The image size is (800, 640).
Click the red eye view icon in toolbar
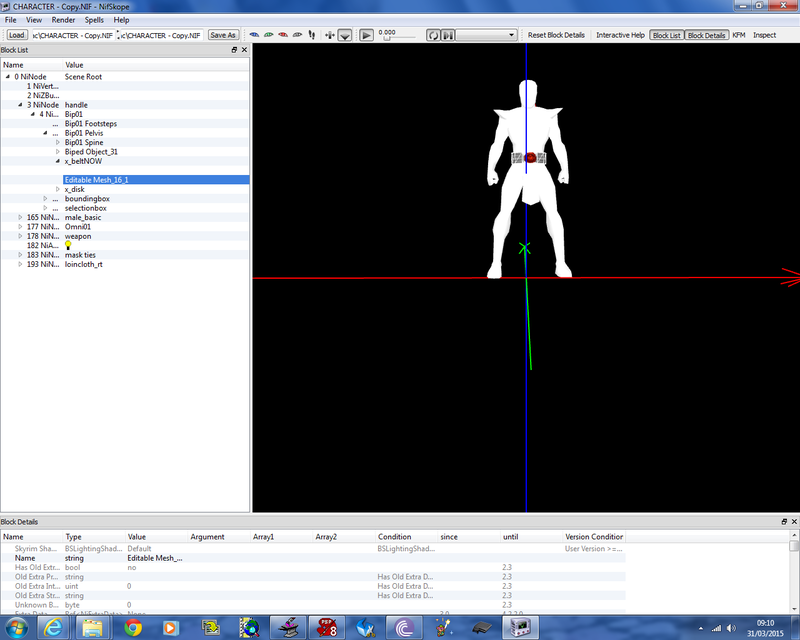coord(284,35)
